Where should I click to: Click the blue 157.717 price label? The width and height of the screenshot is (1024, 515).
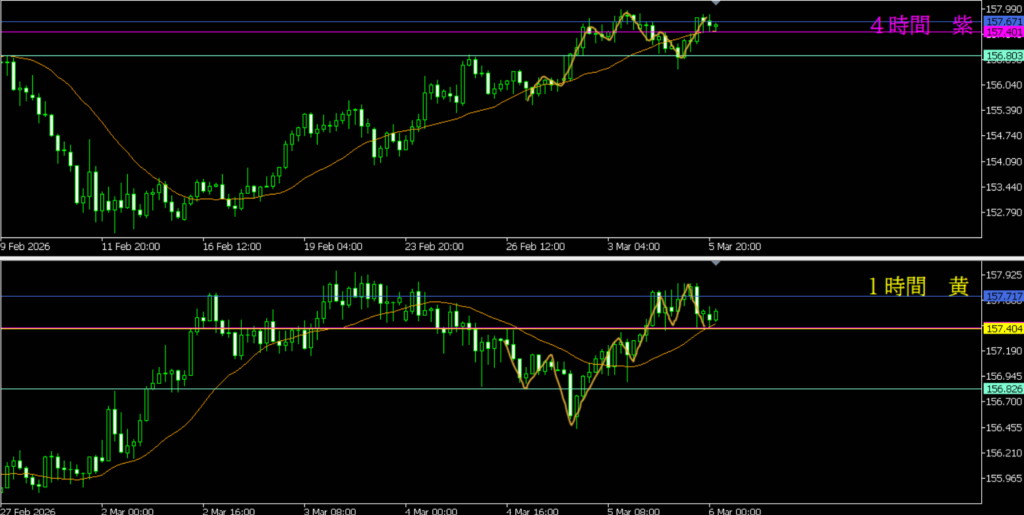tap(1003, 297)
